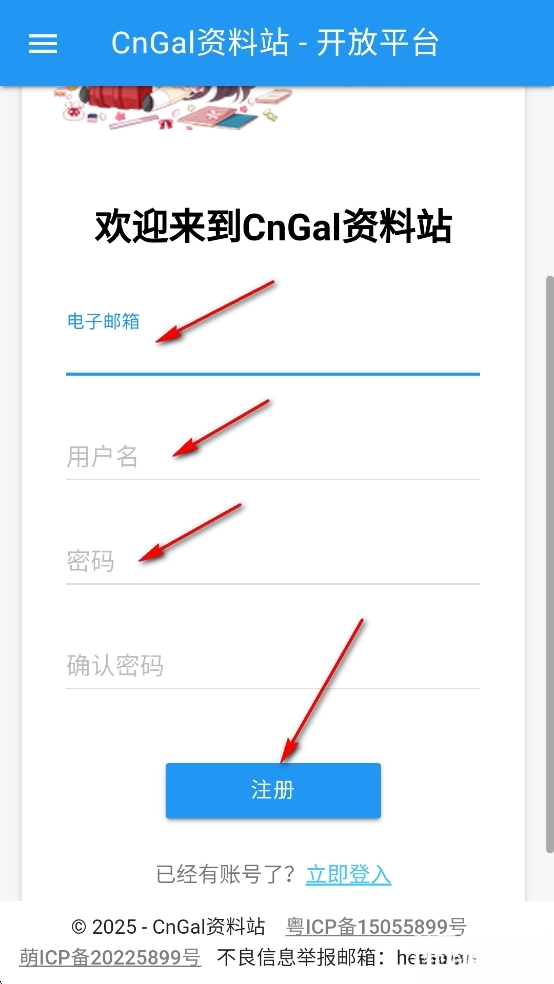Click the red arrow pointing at 电子邮箱 field
Viewport: 554px width, 984px height.
215,311
